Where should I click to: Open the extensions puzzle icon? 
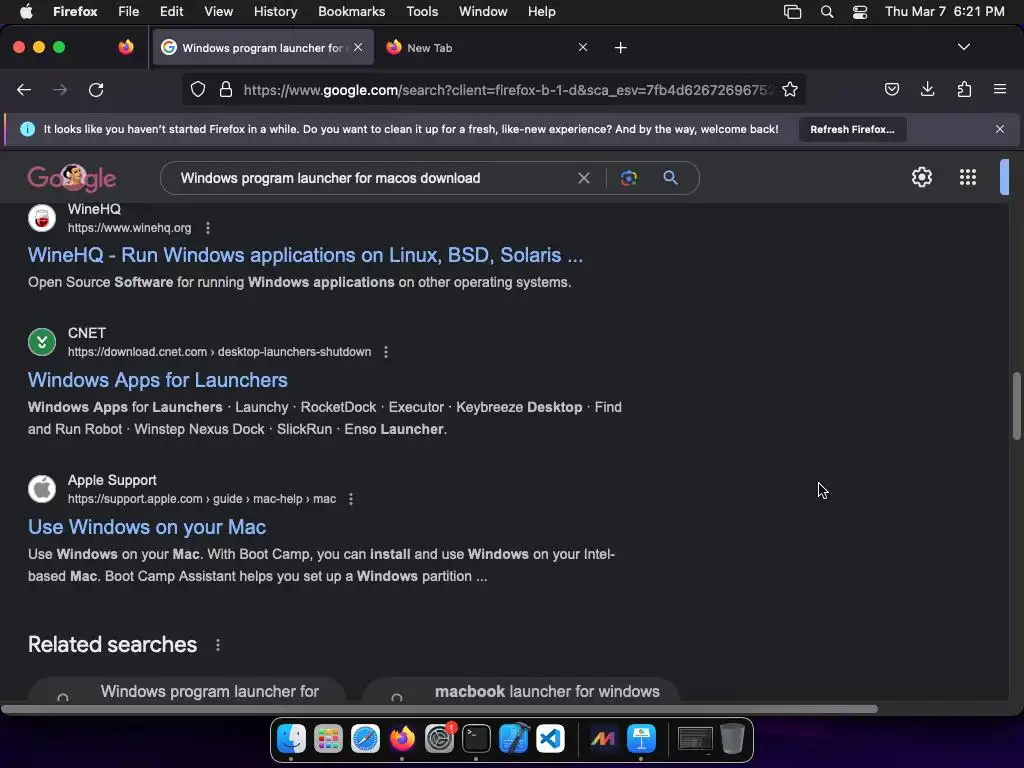(x=964, y=89)
